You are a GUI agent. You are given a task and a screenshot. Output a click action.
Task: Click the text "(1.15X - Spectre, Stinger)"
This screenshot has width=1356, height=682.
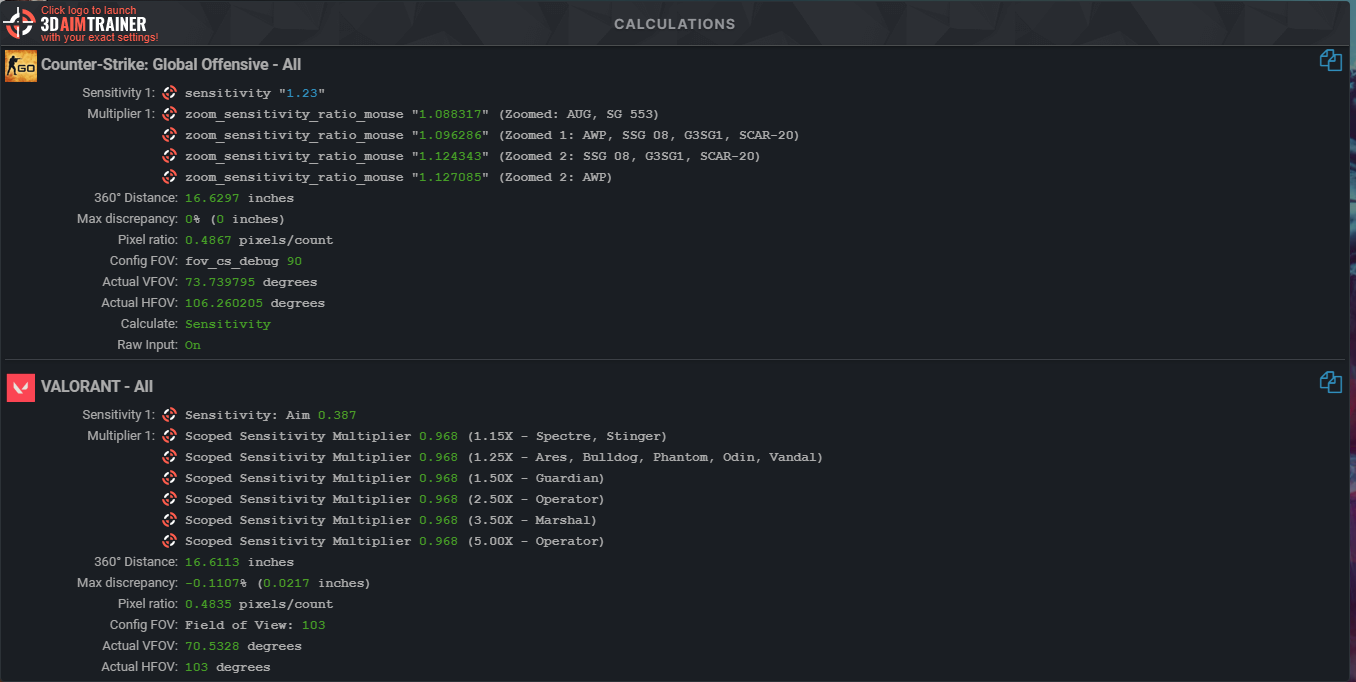coord(567,436)
